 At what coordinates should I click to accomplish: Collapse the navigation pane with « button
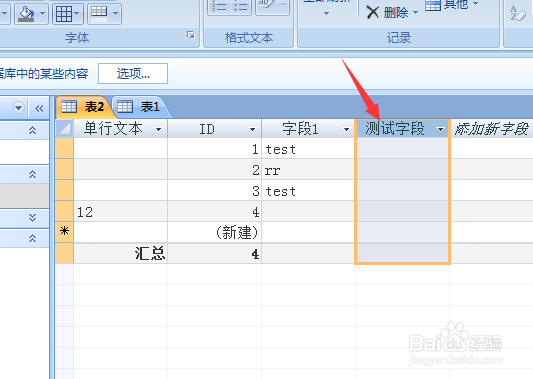39,108
